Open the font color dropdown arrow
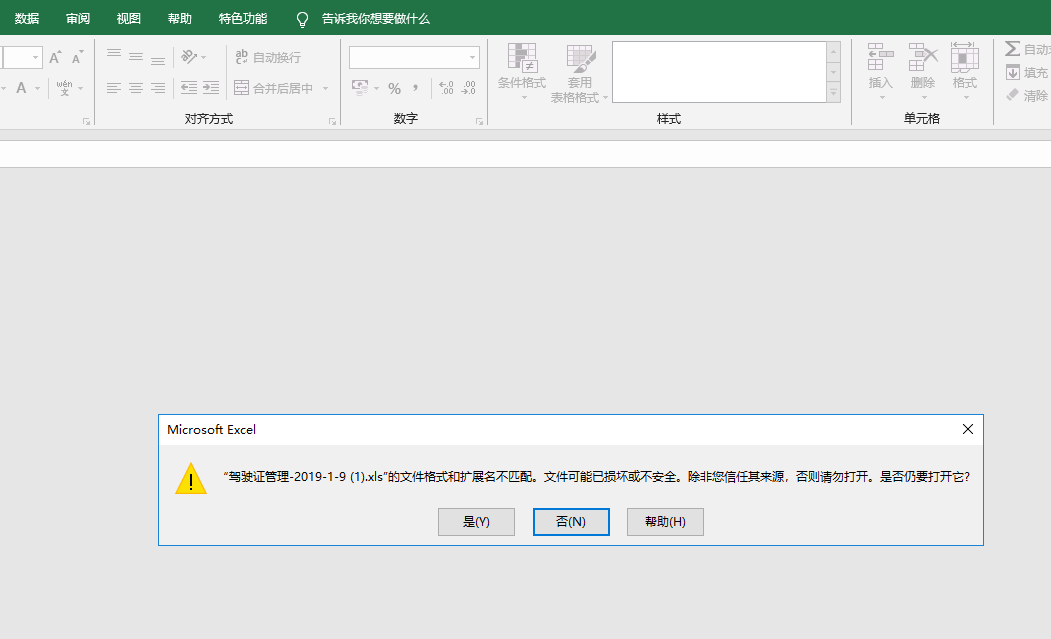The width and height of the screenshot is (1051, 639). pos(38,89)
